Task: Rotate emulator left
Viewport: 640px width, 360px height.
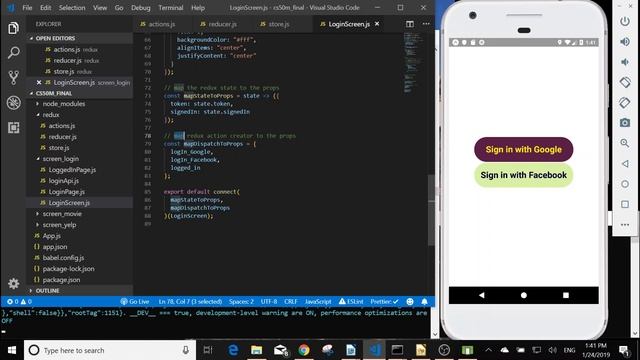Action: [x=624, y=82]
